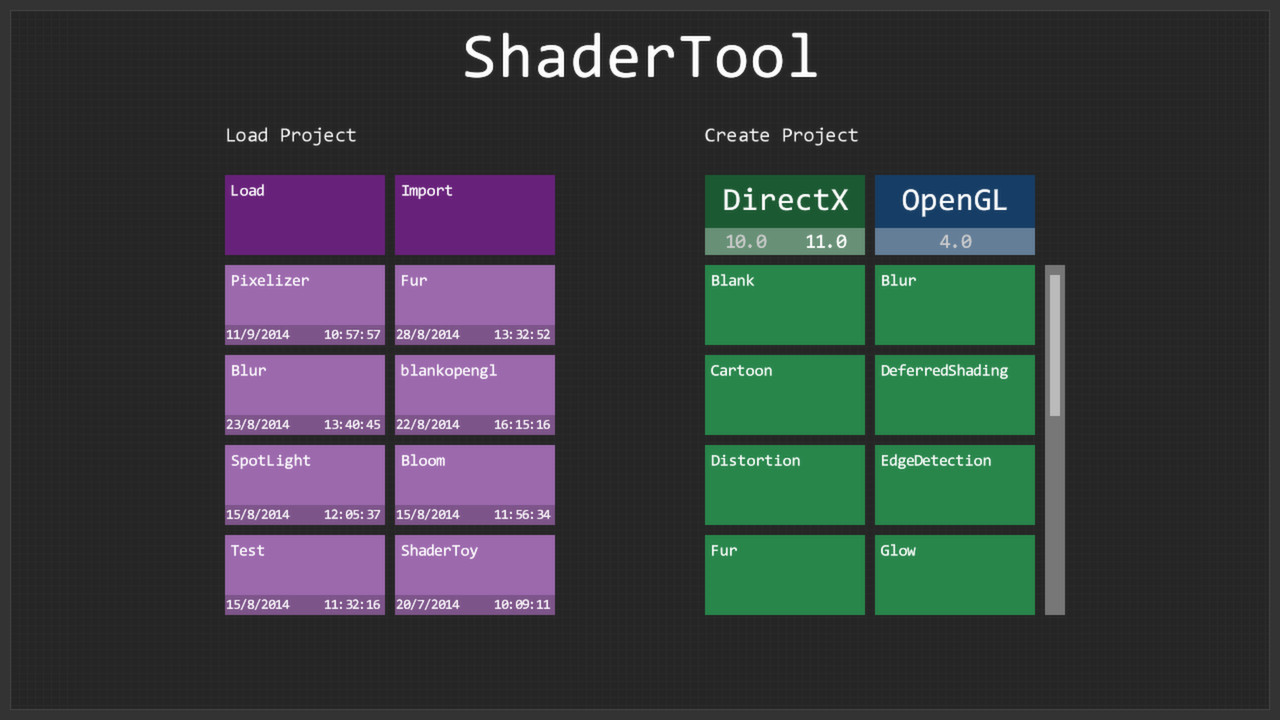
Task: Create a Blank project template
Action: coord(784,304)
